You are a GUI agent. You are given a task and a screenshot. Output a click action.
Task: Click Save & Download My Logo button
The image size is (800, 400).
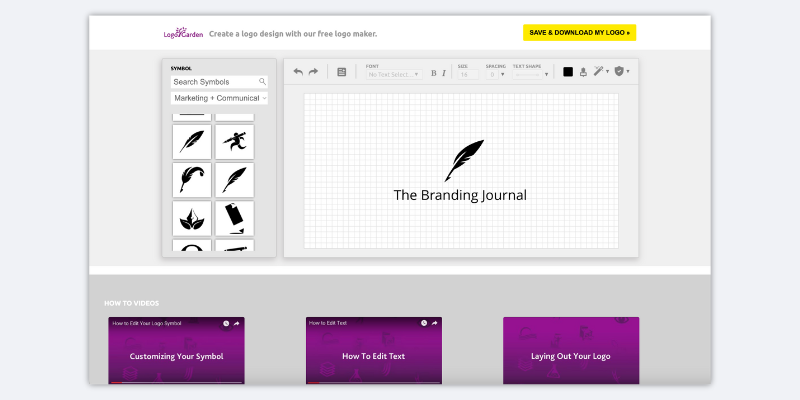pyautogui.click(x=579, y=33)
